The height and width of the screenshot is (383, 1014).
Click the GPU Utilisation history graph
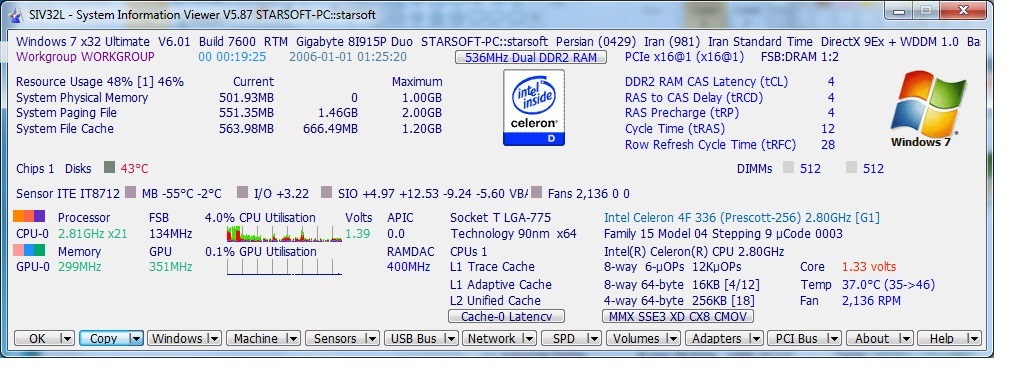coord(285,267)
